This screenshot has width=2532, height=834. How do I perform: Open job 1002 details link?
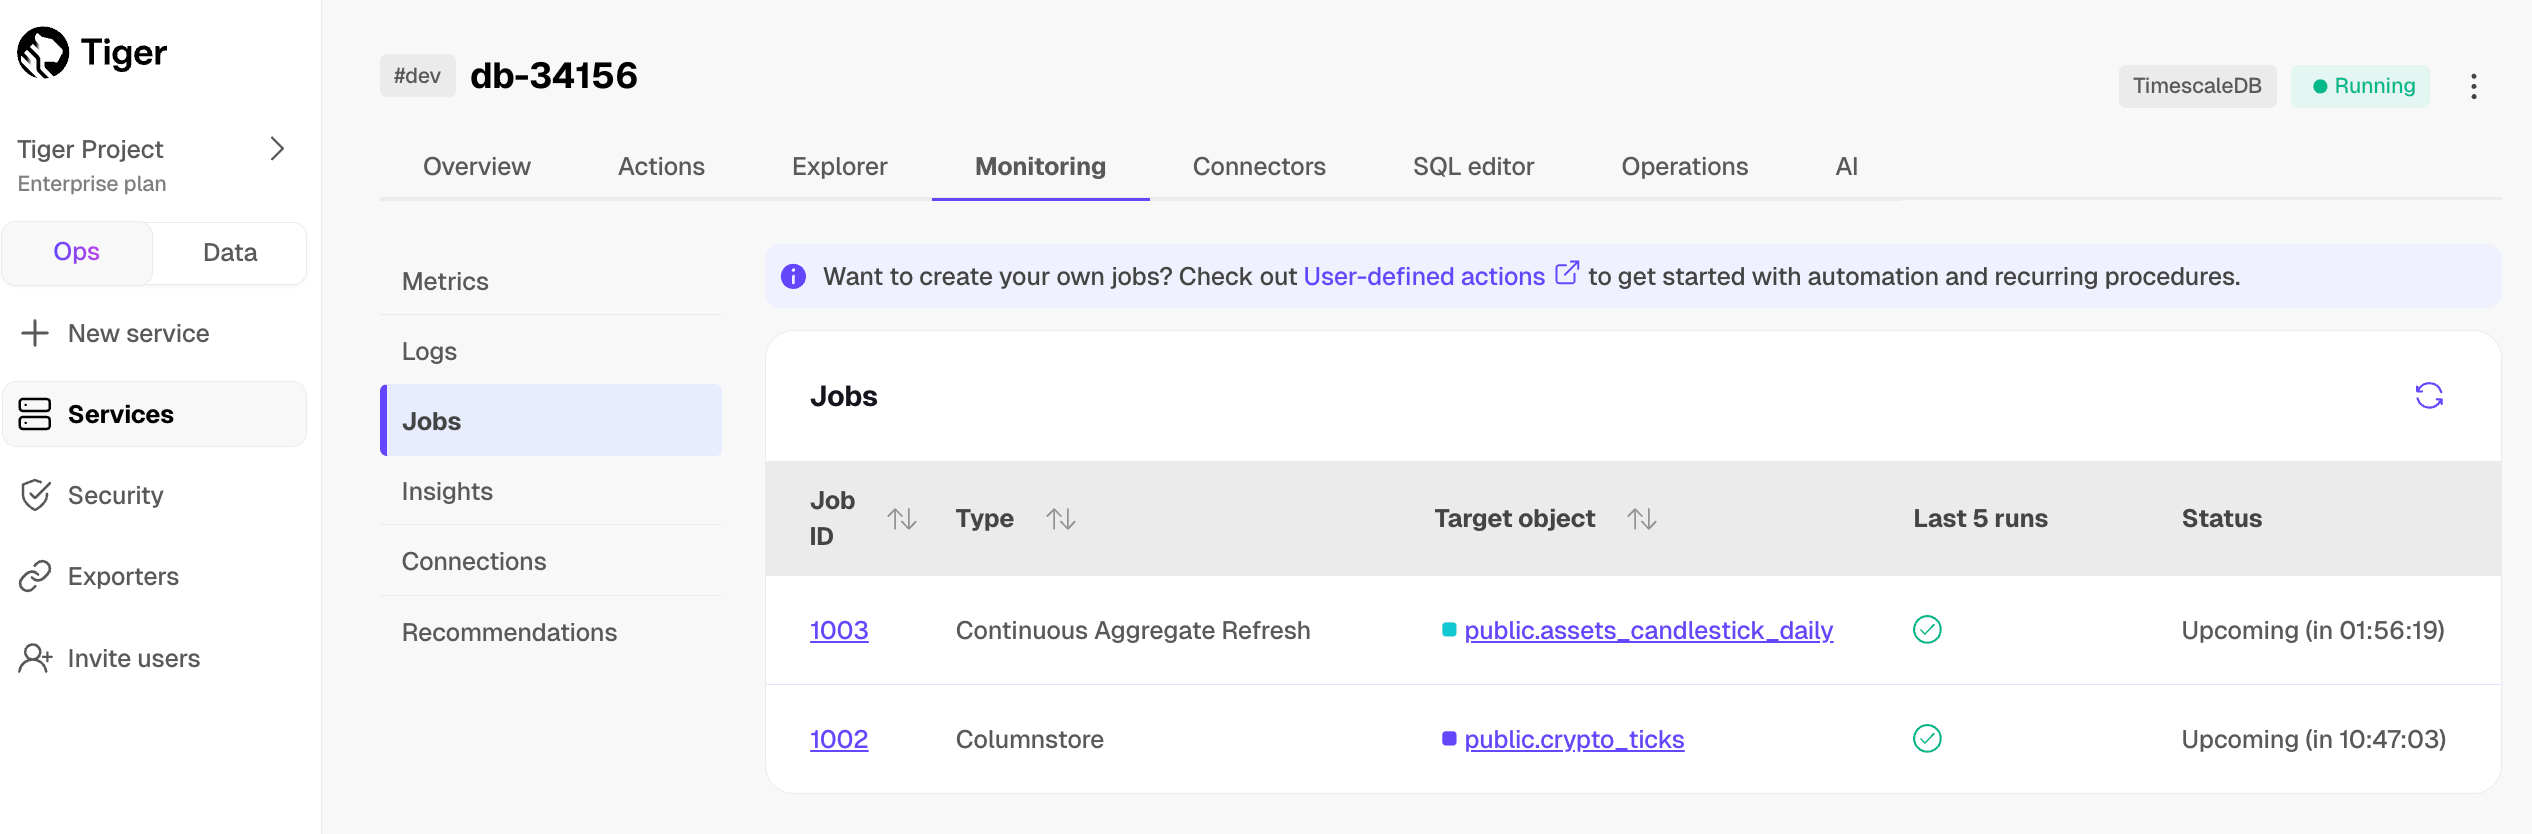(838, 739)
